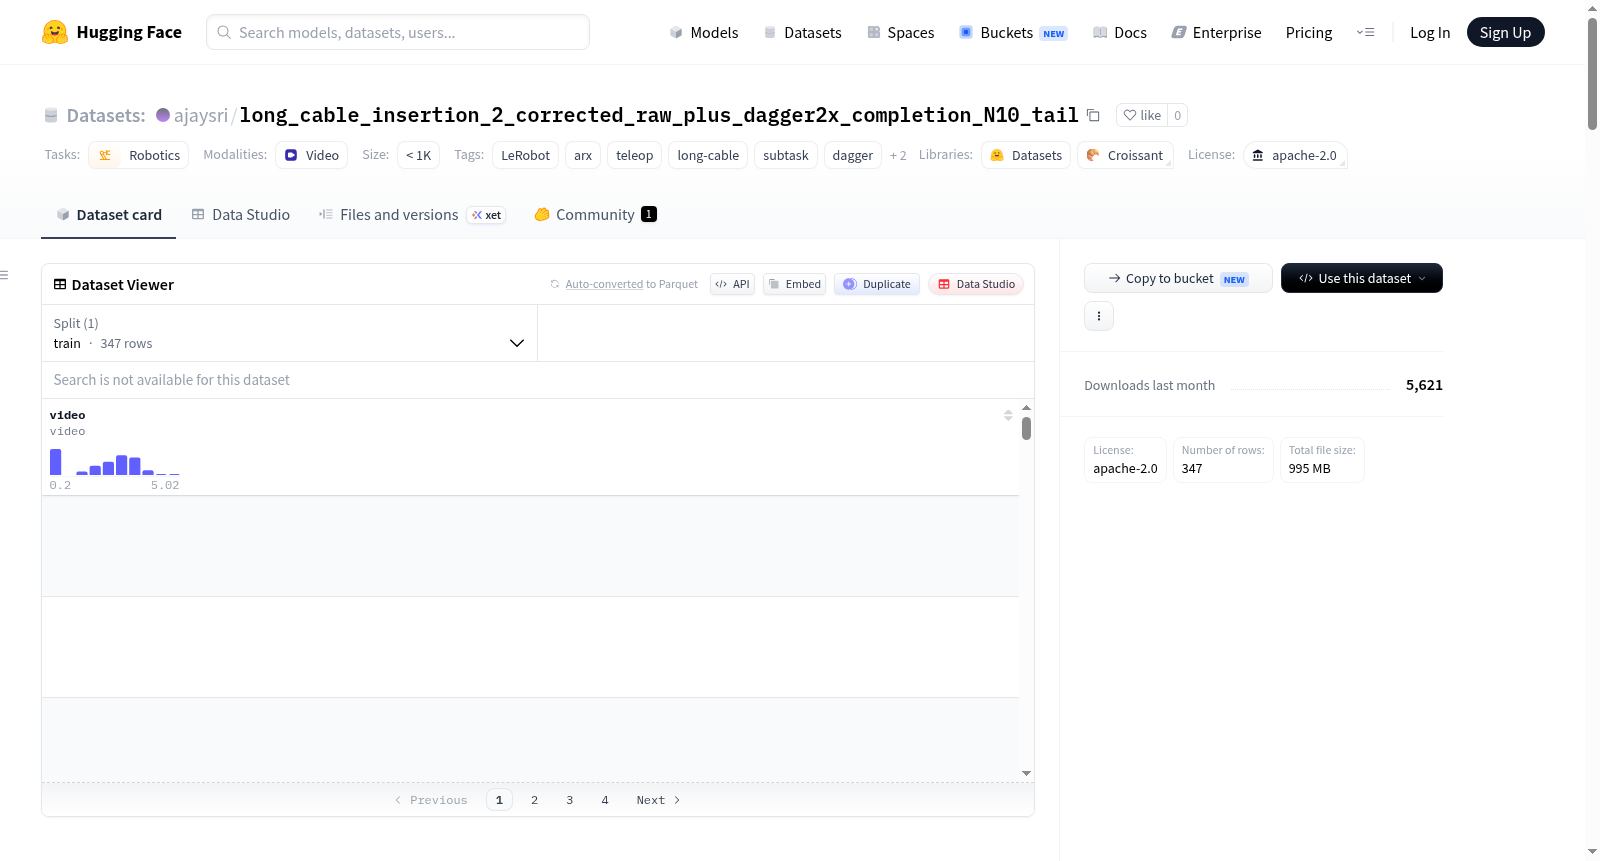
Task: Click the teleop tag
Action: point(634,155)
